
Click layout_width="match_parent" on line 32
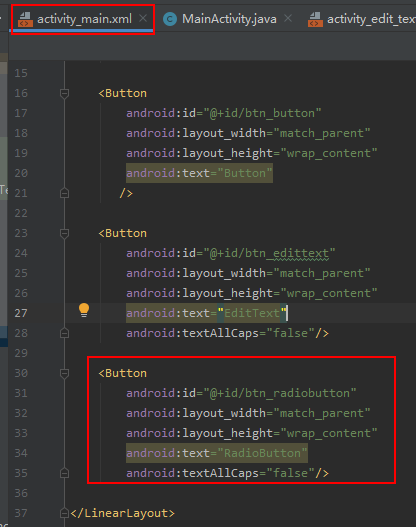248,413
